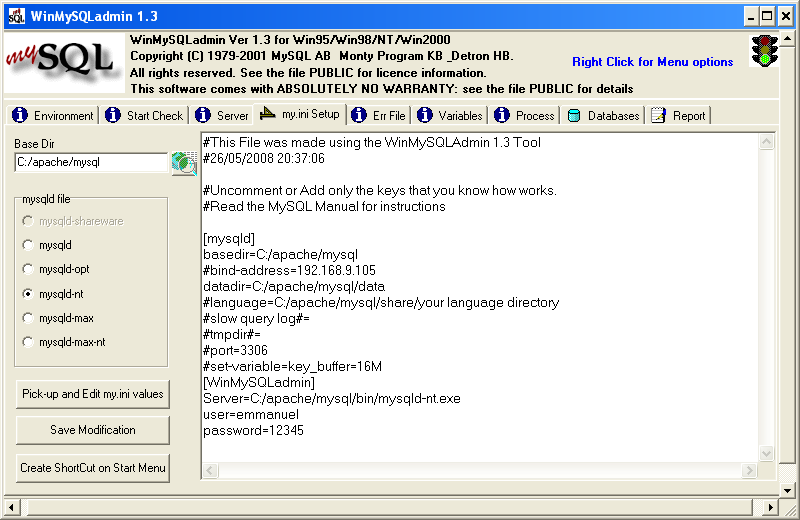Click the traffic light status icon
This screenshot has height=520, width=800.
pyautogui.click(x=765, y=51)
